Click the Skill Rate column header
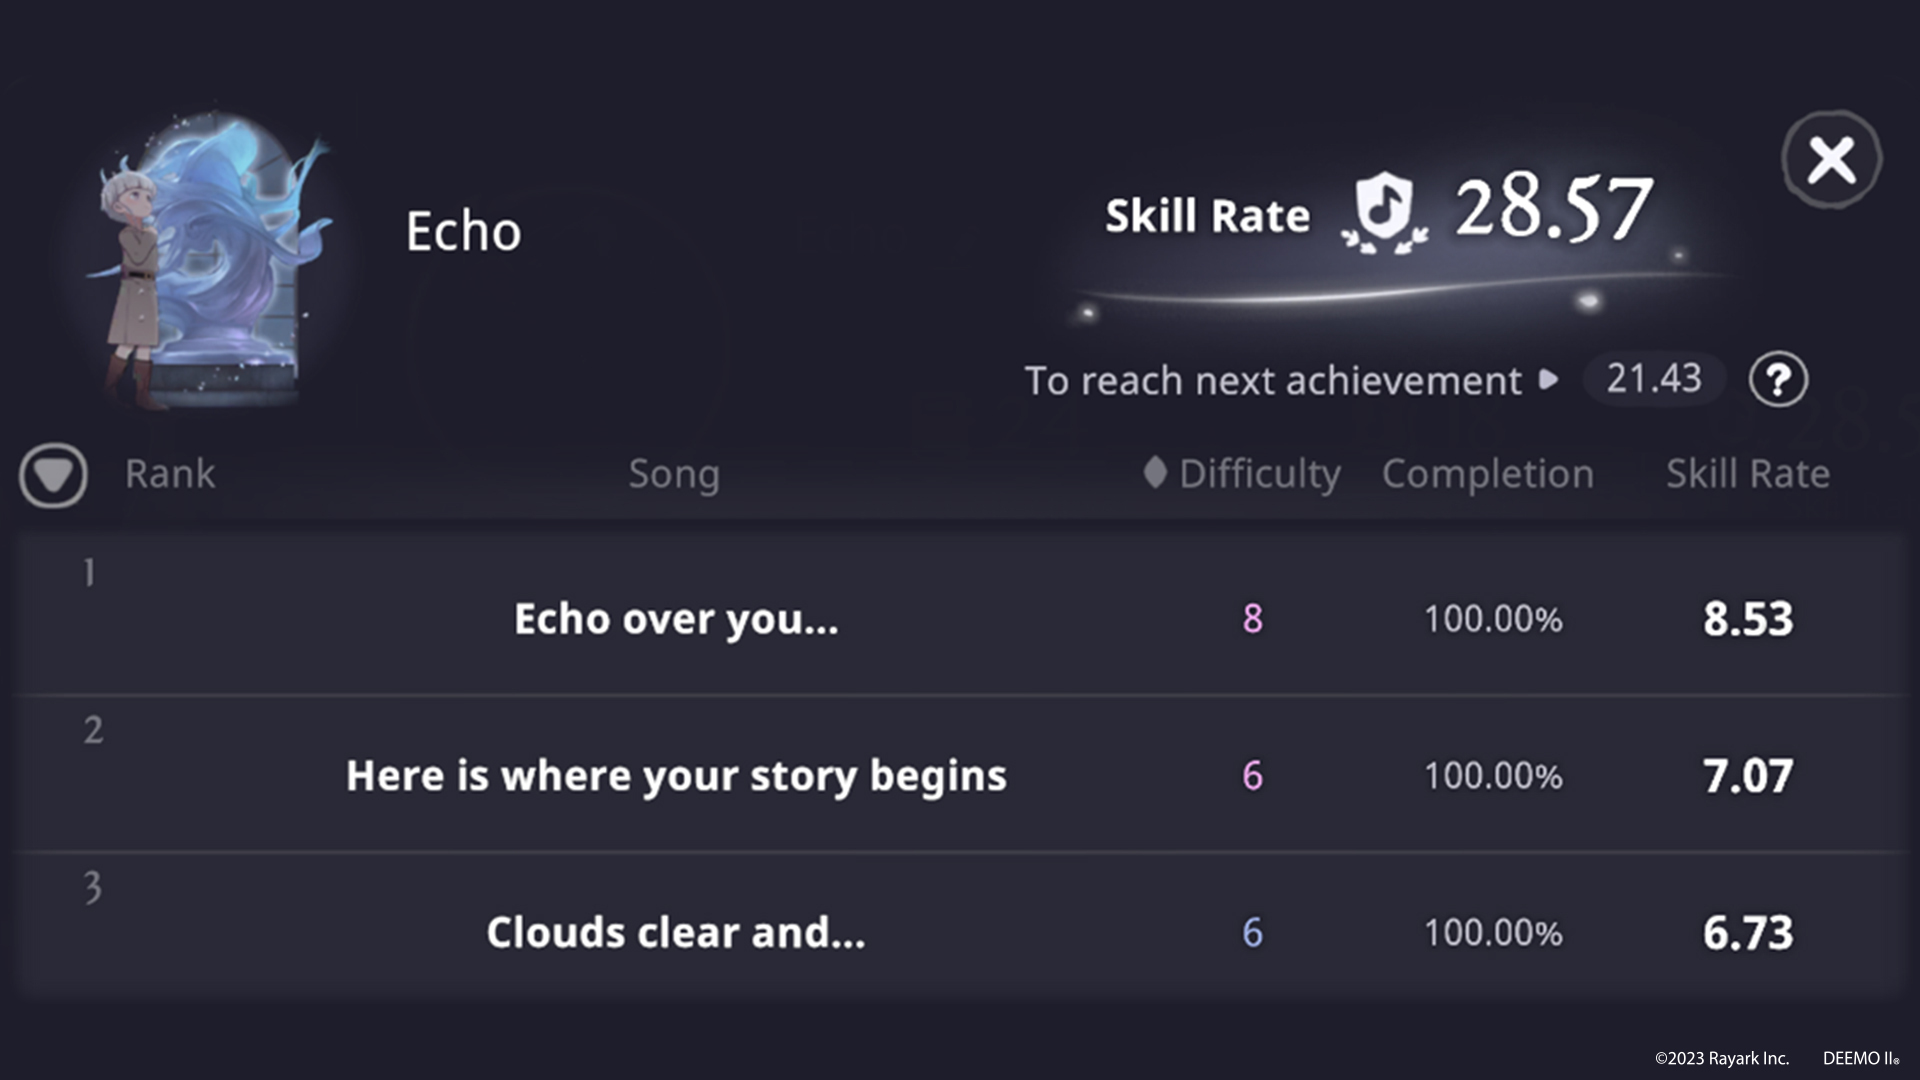 click(1747, 474)
